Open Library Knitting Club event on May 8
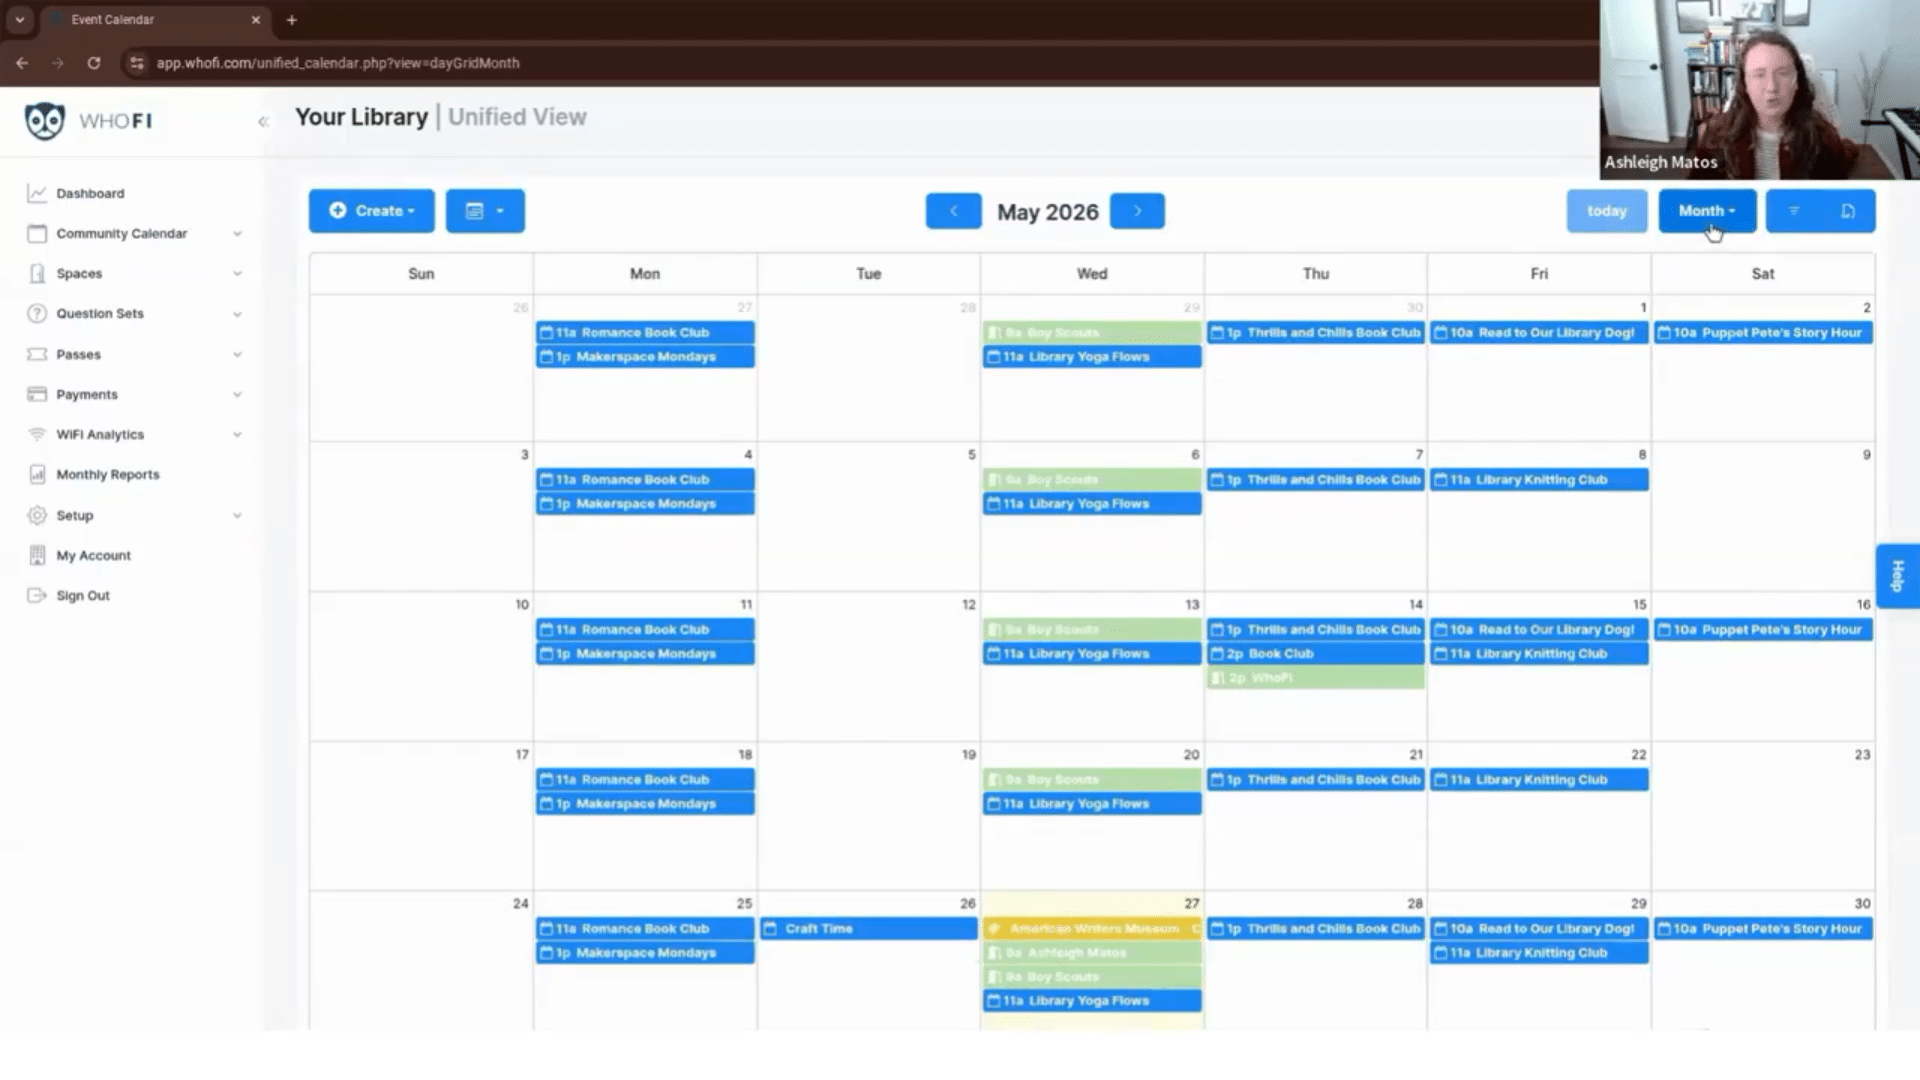 coord(1539,480)
